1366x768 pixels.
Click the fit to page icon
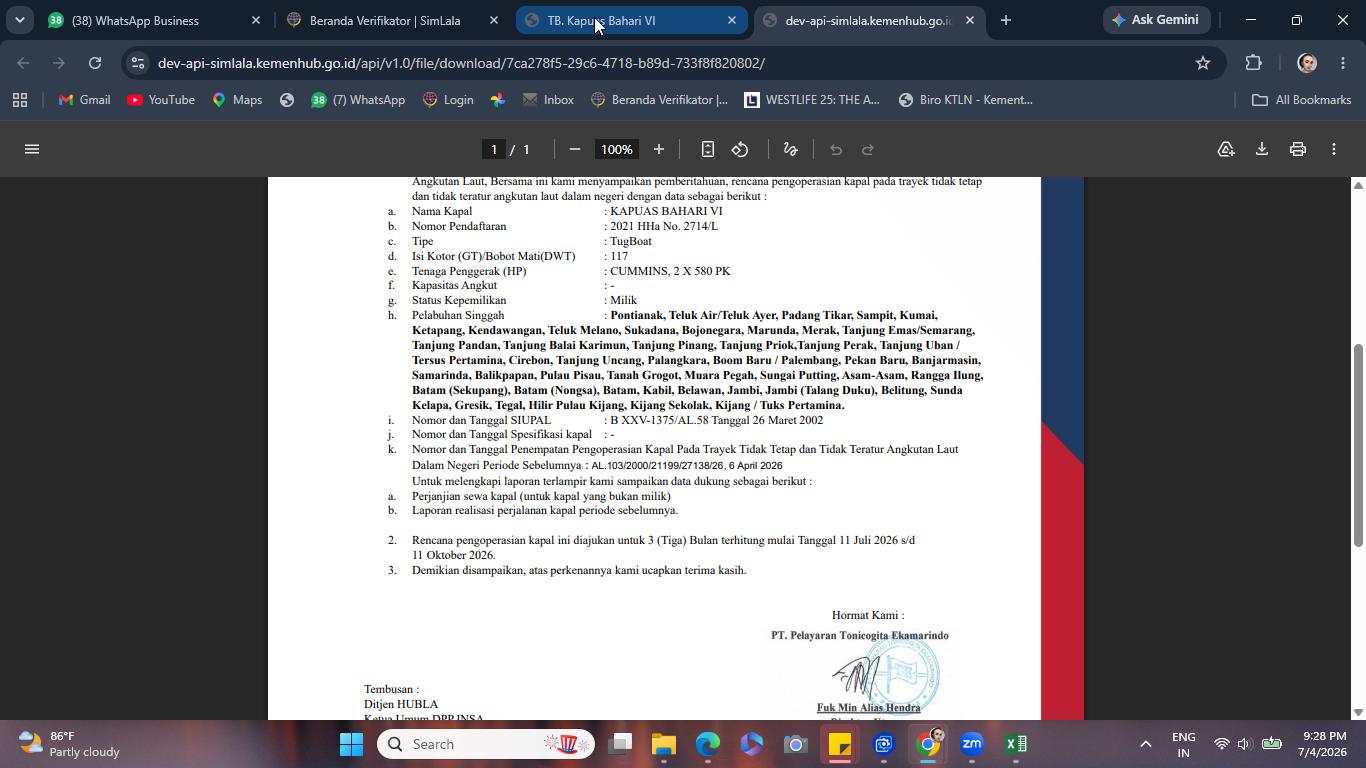coord(707,149)
